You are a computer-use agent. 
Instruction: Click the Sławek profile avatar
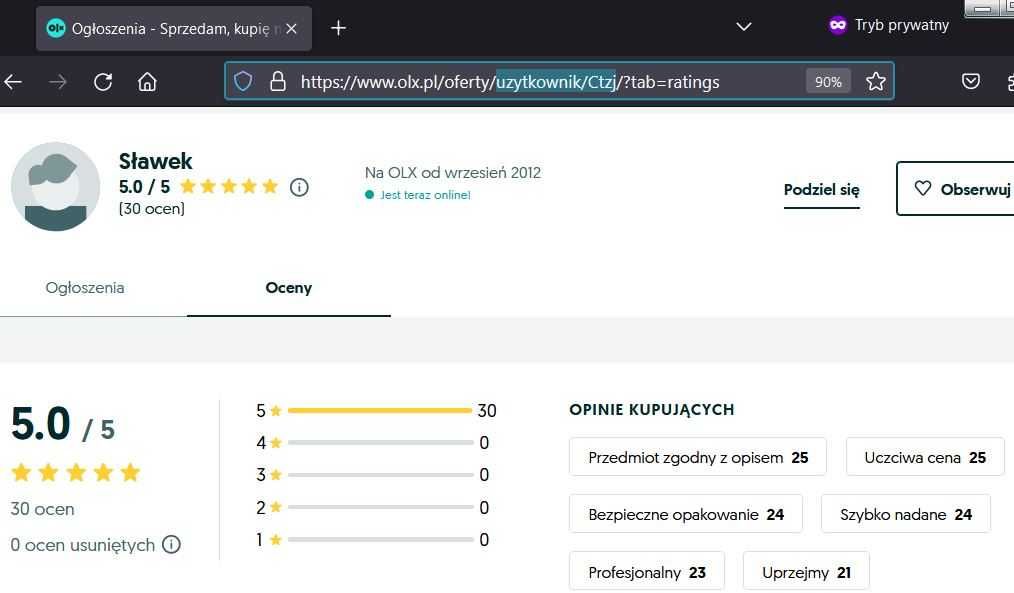[x=56, y=187]
